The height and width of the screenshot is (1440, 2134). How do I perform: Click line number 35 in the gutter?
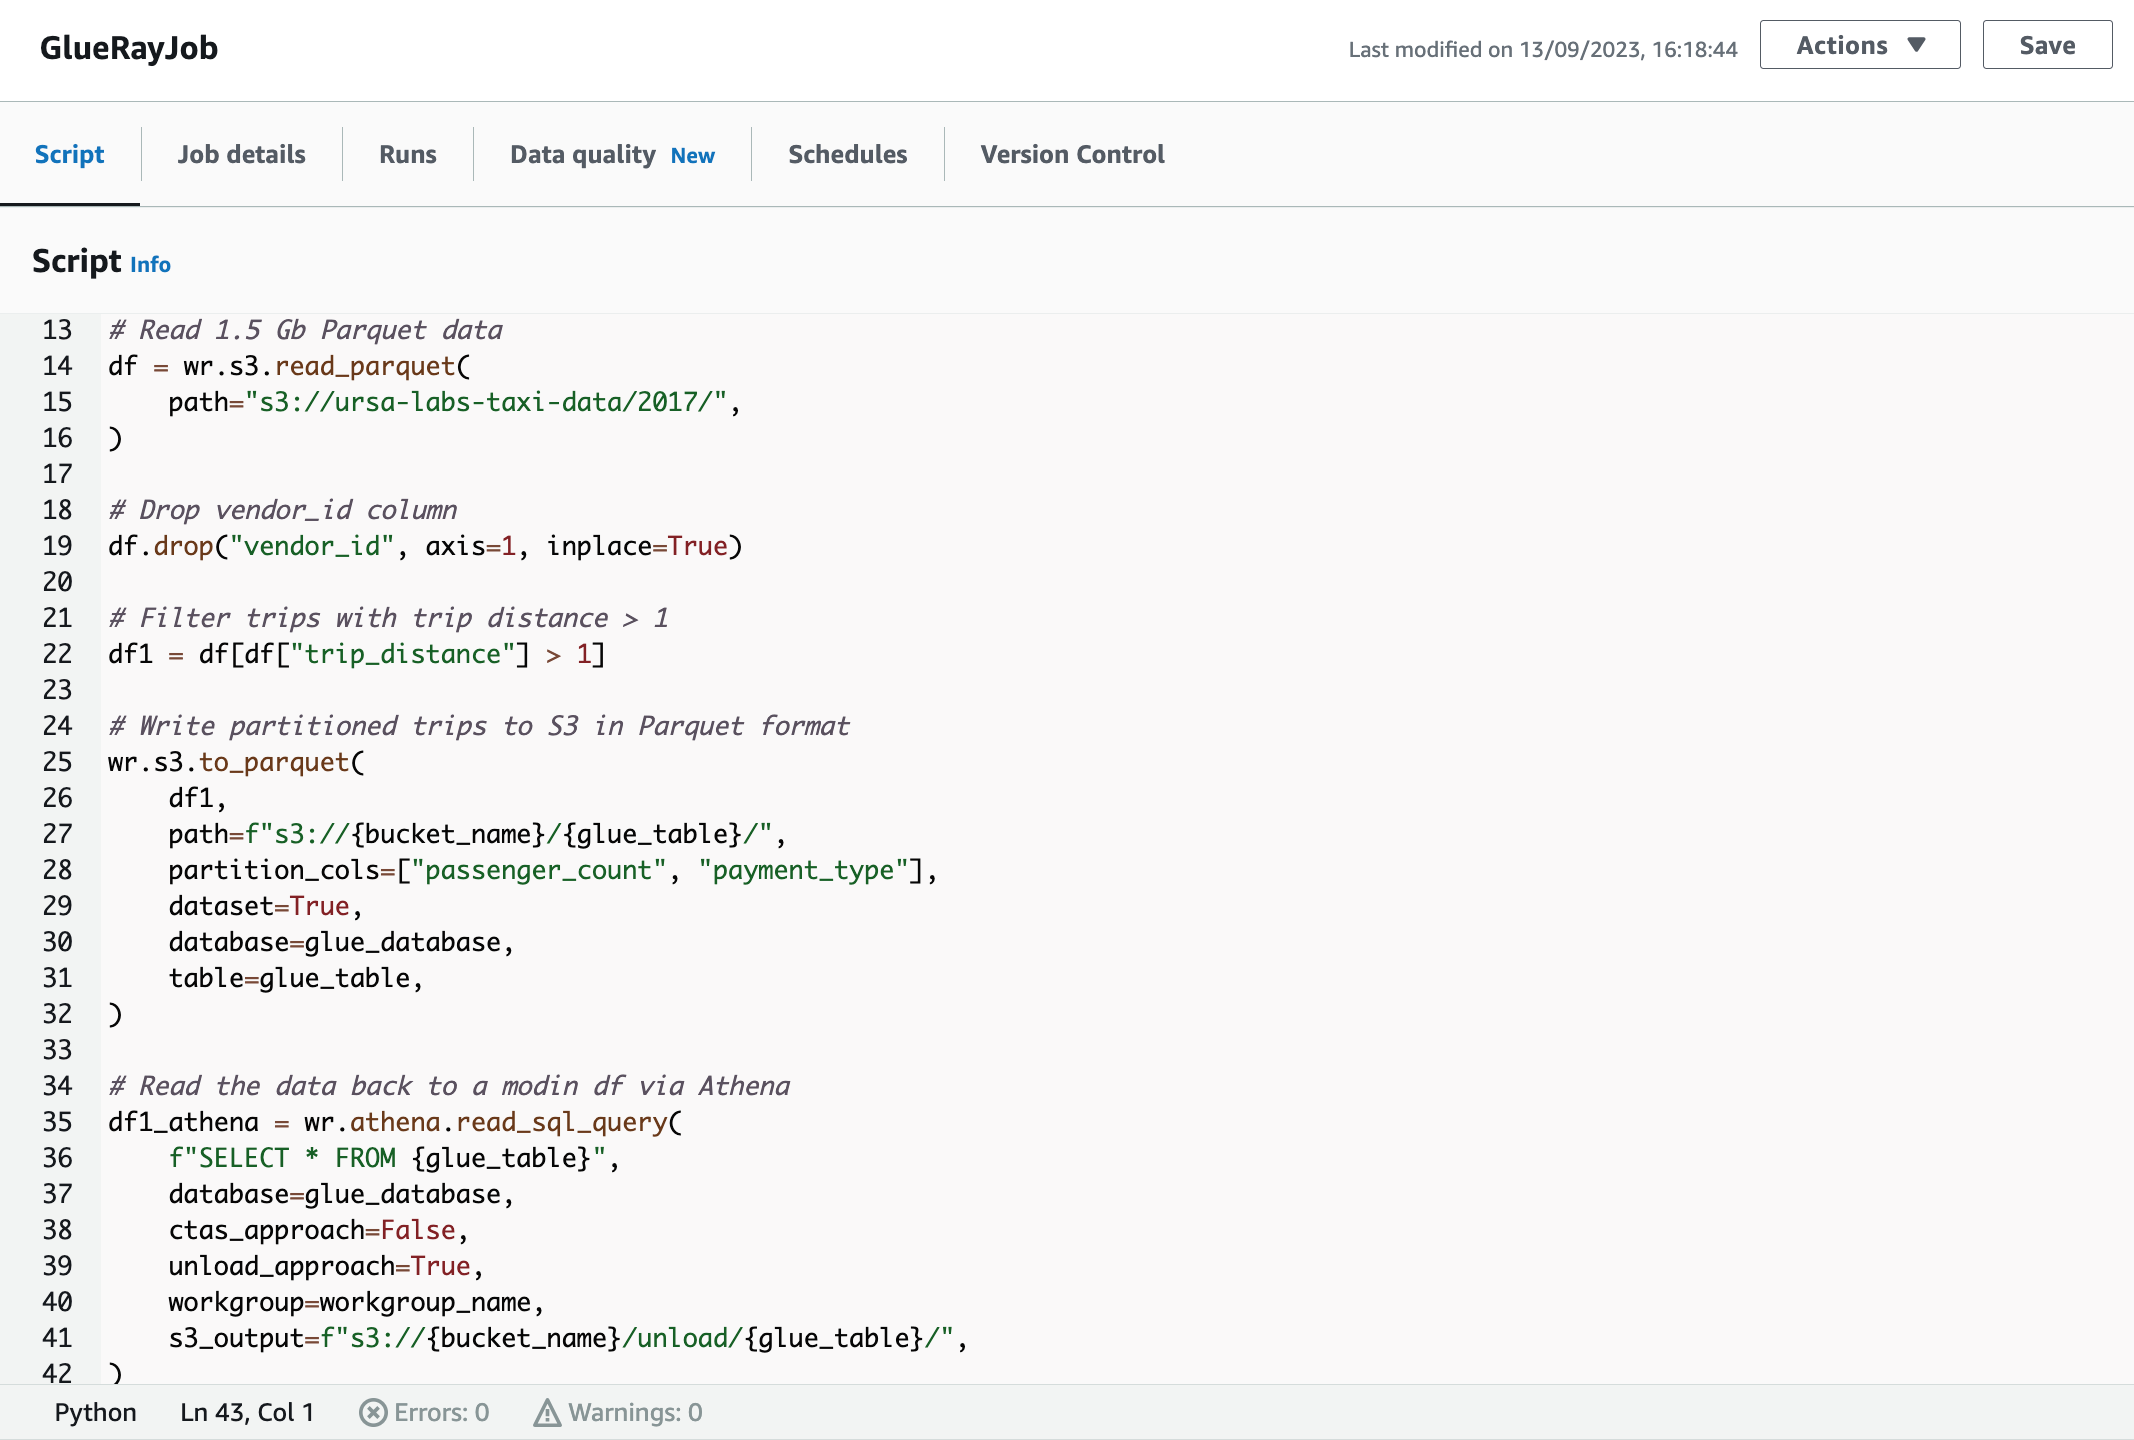coord(57,1122)
